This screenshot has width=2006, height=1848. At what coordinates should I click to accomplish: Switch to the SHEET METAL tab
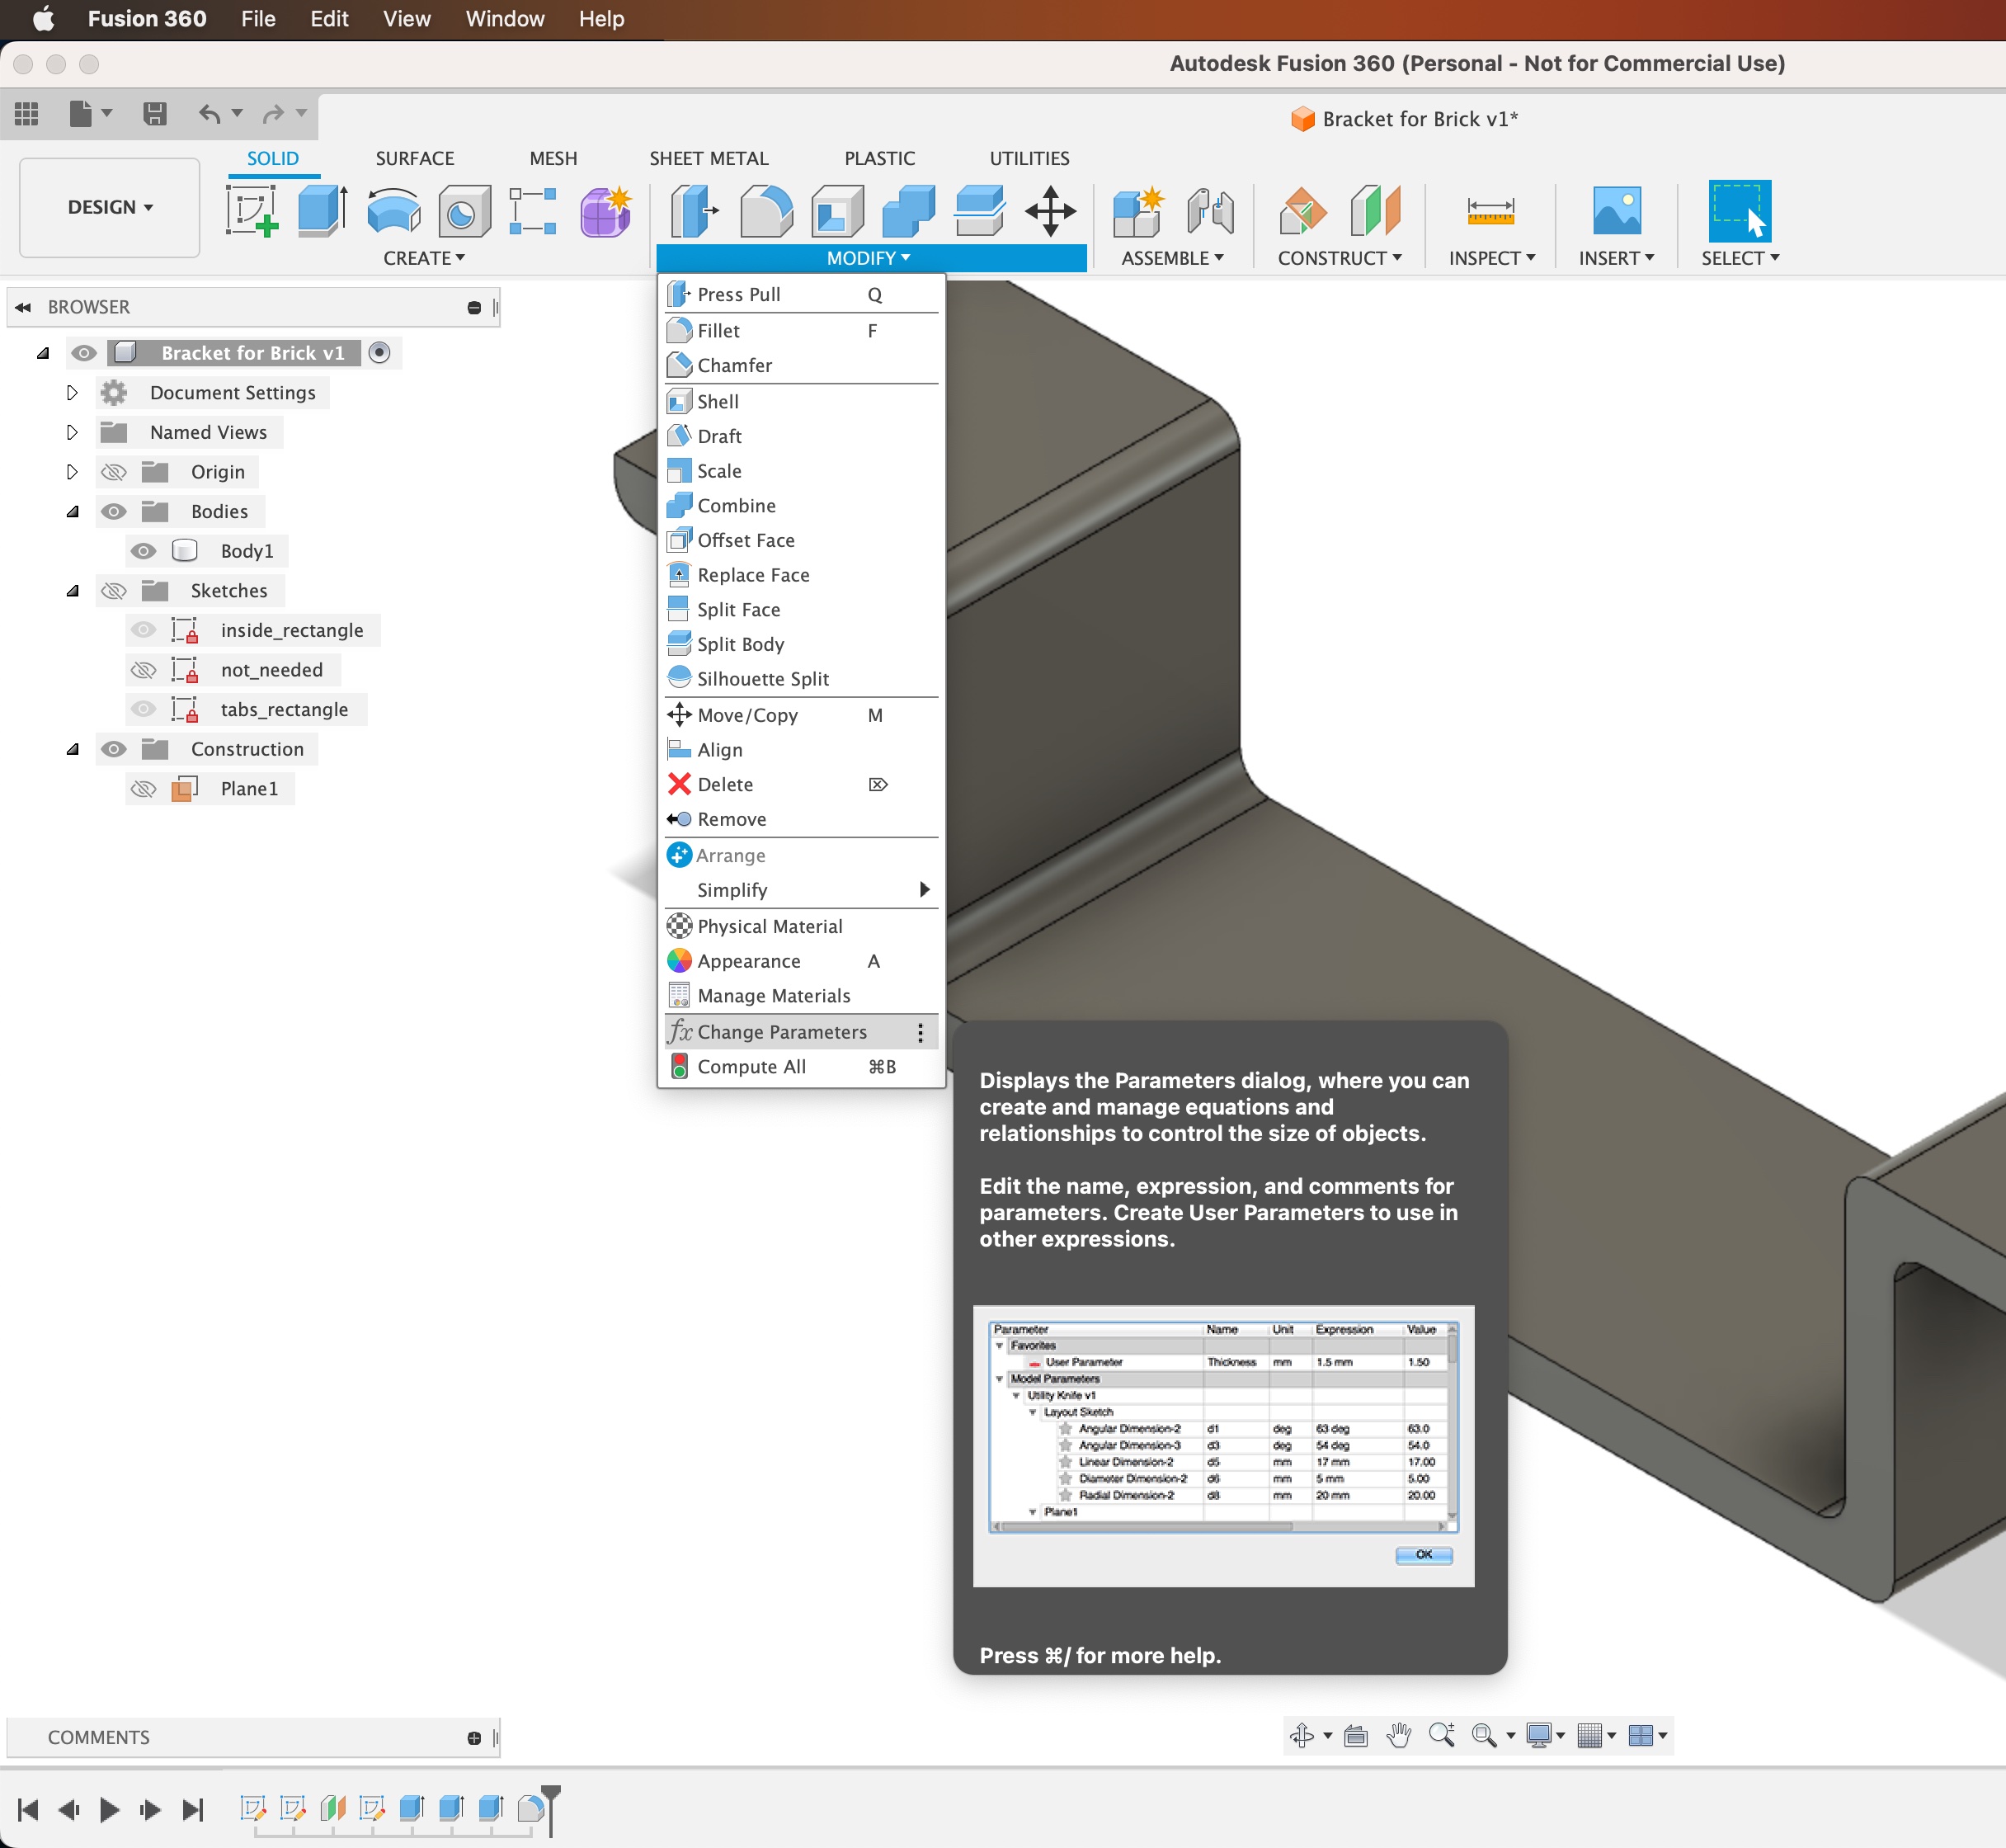click(x=709, y=158)
